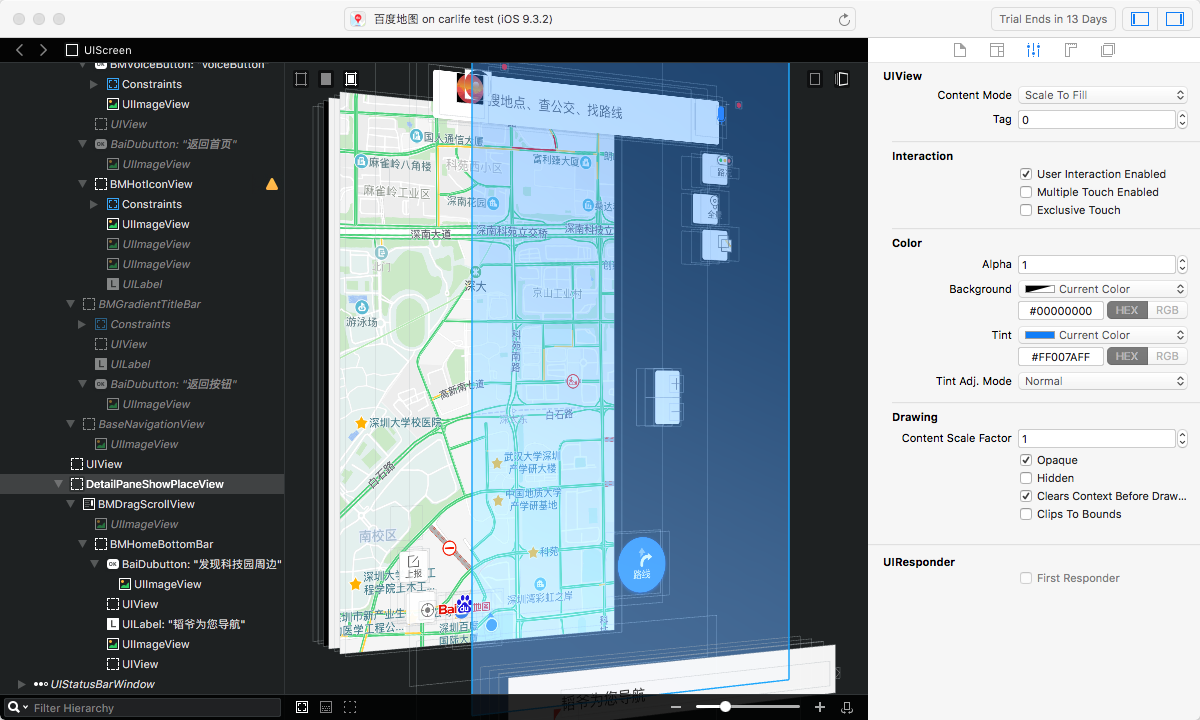Open the Attributes inspector tab

[1033, 50]
